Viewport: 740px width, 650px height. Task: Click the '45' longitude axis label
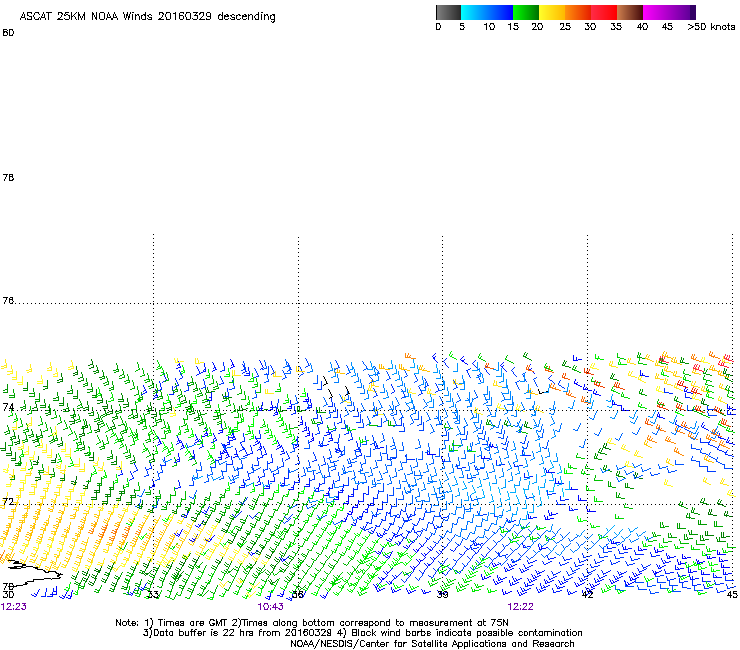[x=732, y=595]
